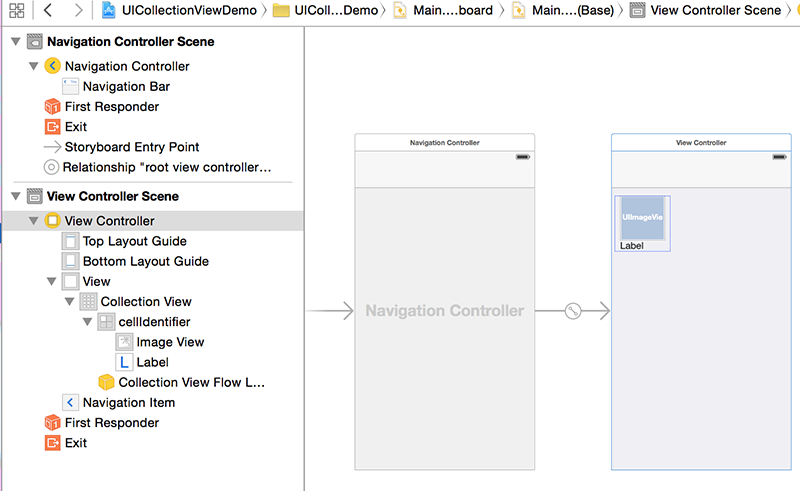Image resolution: width=800 pixels, height=491 pixels.
Task: Select the Storyboard Entry Point row
Action: [x=153, y=147]
